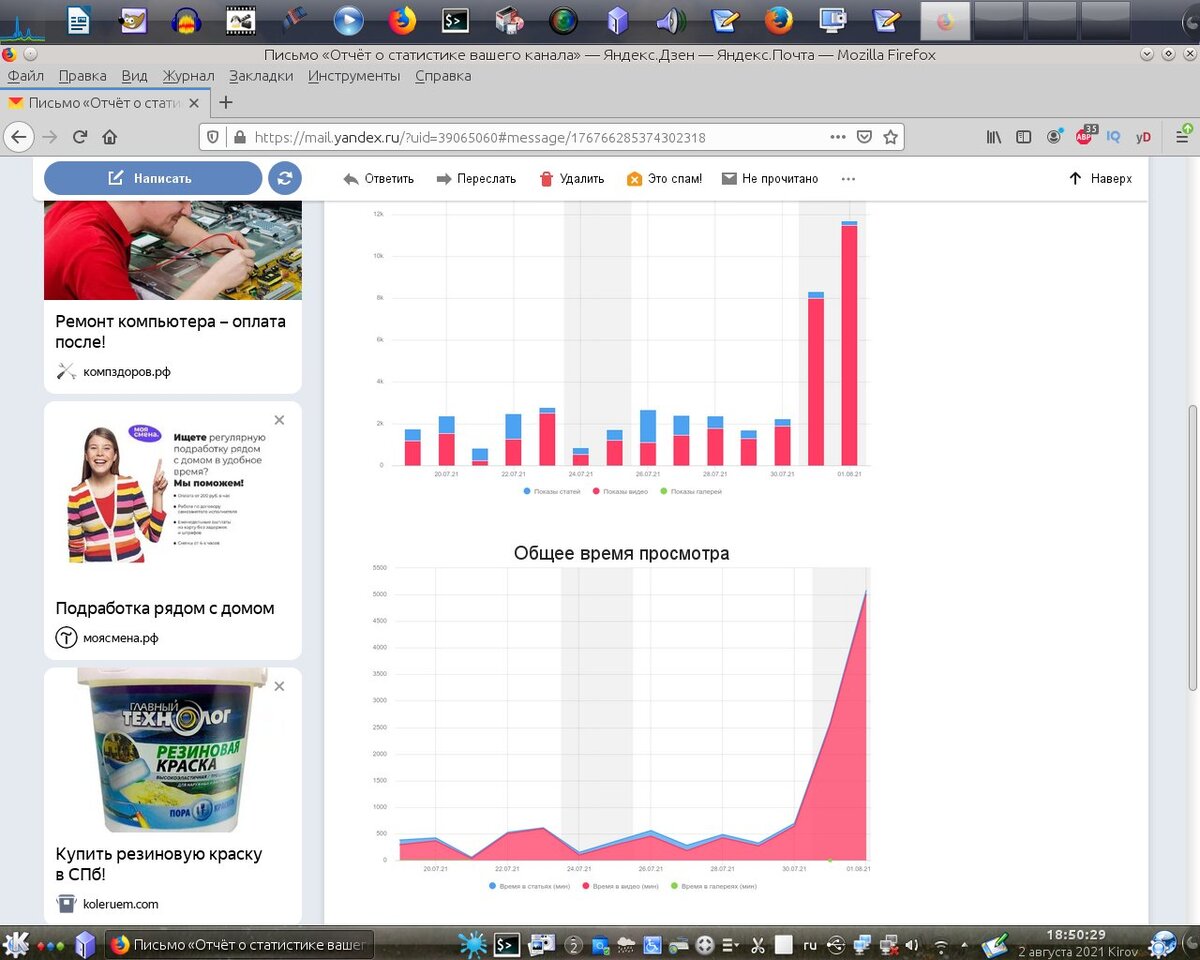Viewport: 1200px width, 960px height.
Task: Launch the GIMP icon in the top panel
Action: coord(134,19)
